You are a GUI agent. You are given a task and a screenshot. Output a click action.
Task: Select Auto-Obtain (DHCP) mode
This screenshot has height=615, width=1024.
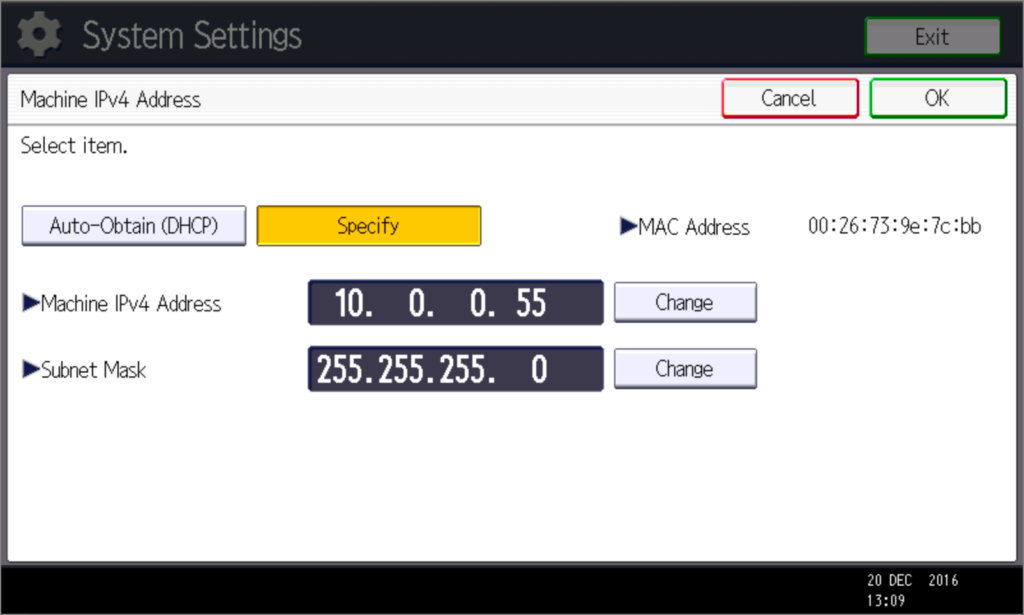134,226
